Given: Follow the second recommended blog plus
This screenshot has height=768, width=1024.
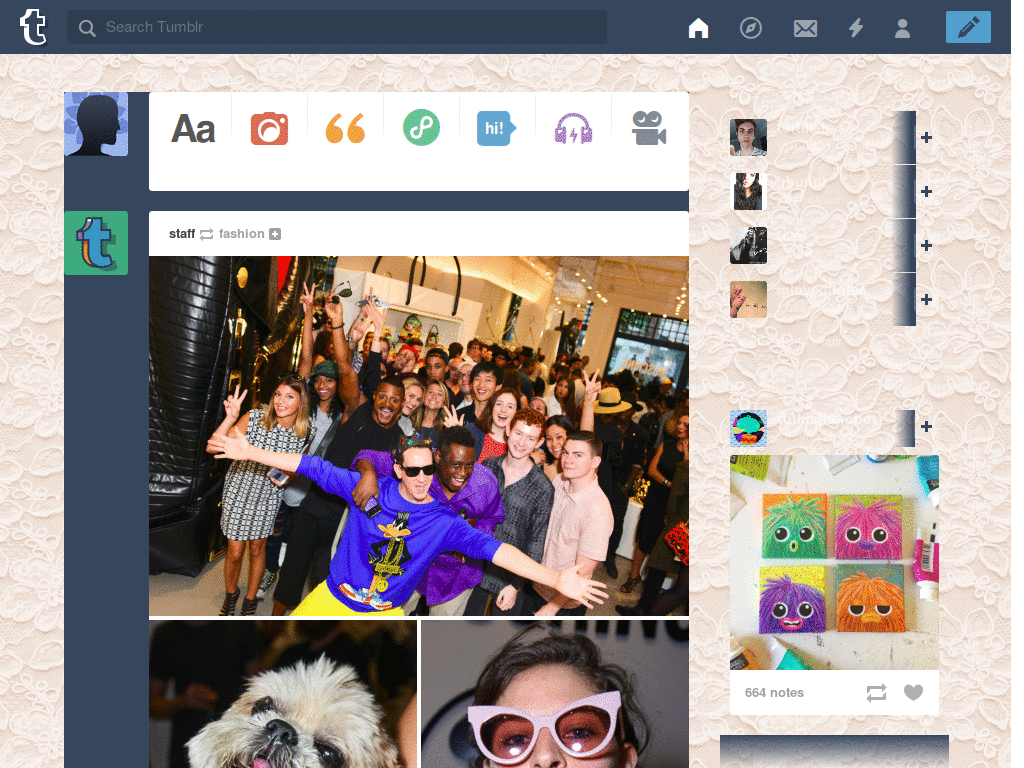Looking at the screenshot, I should coord(926,191).
